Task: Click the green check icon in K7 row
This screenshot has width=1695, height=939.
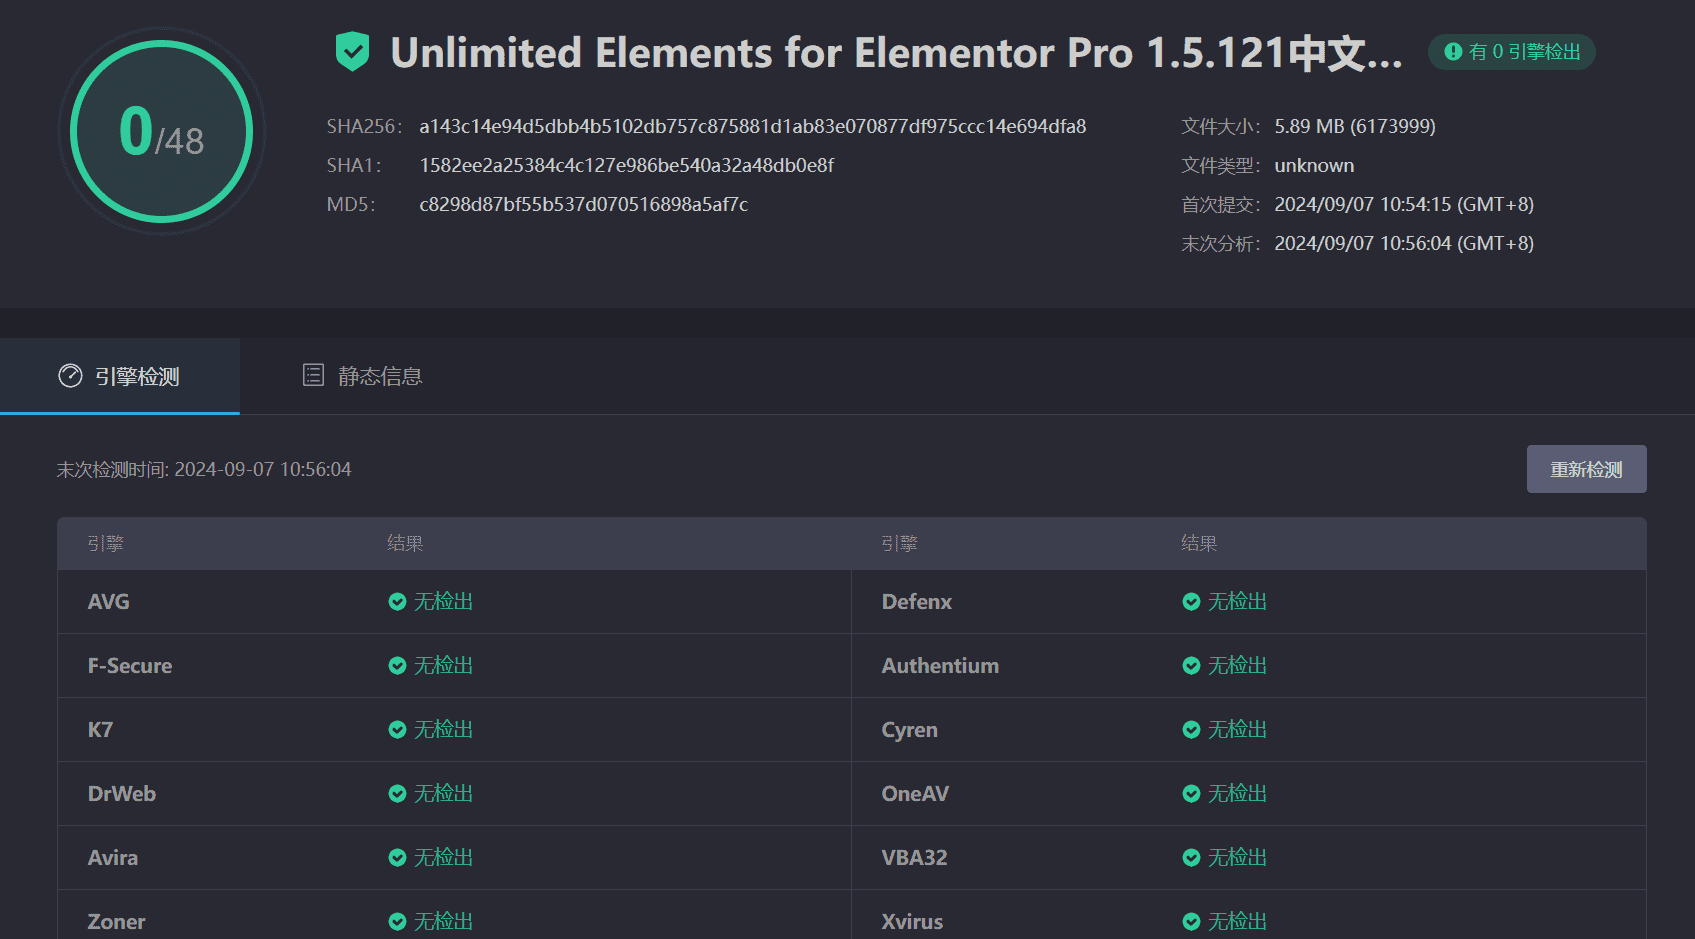Action: coord(397,730)
